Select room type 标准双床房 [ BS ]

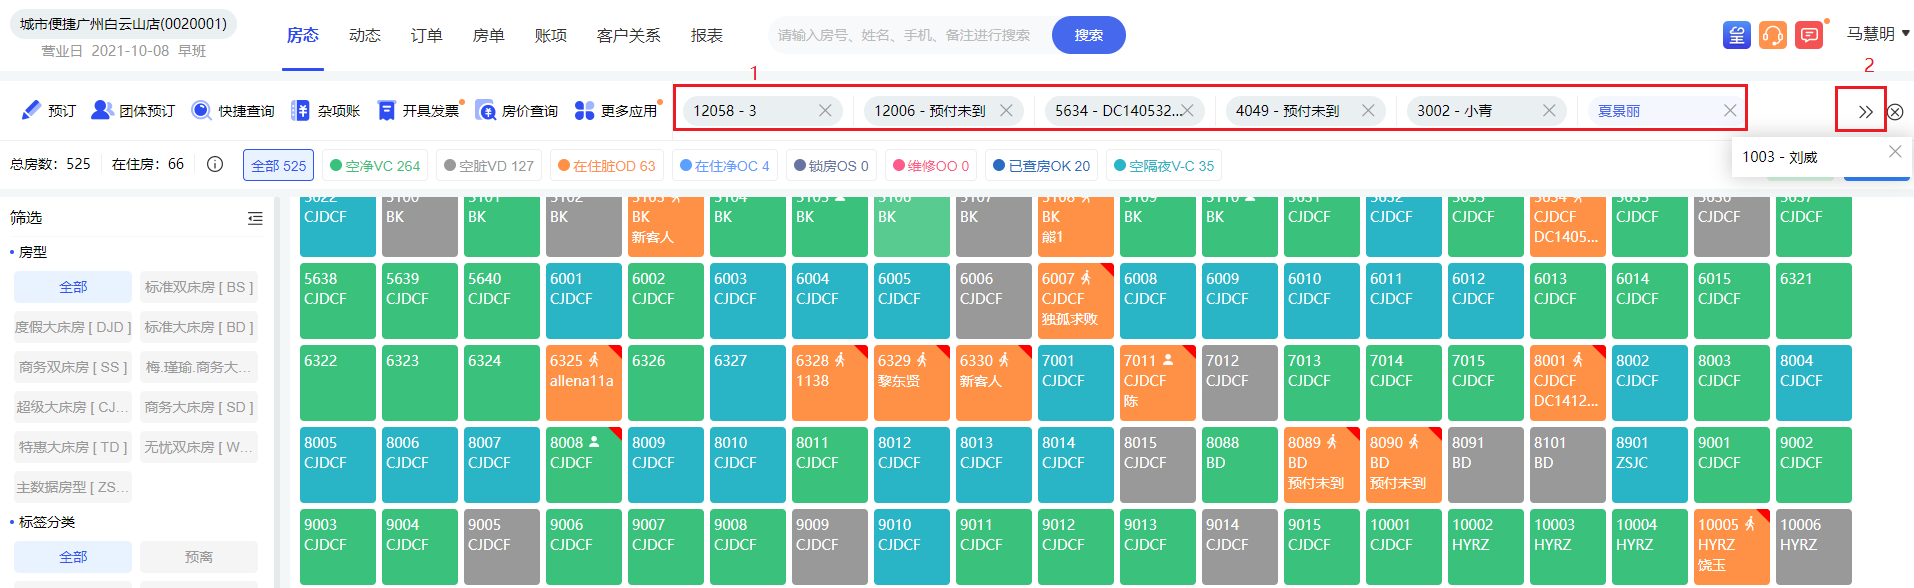click(199, 287)
